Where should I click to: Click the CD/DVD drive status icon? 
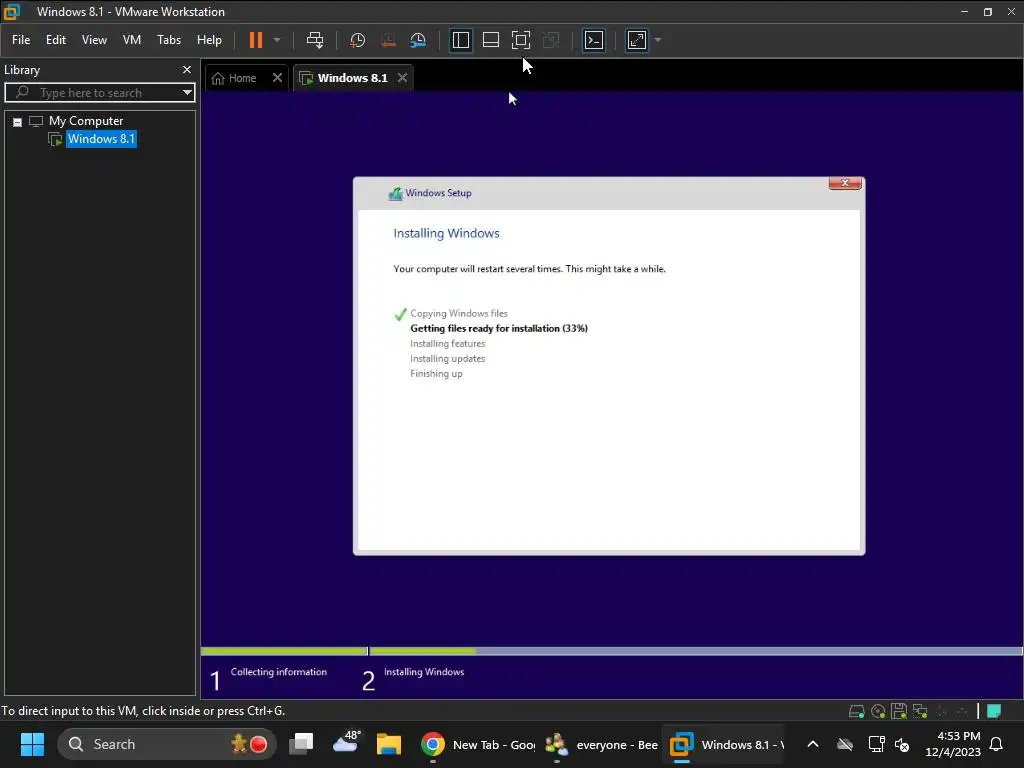point(878,711)
